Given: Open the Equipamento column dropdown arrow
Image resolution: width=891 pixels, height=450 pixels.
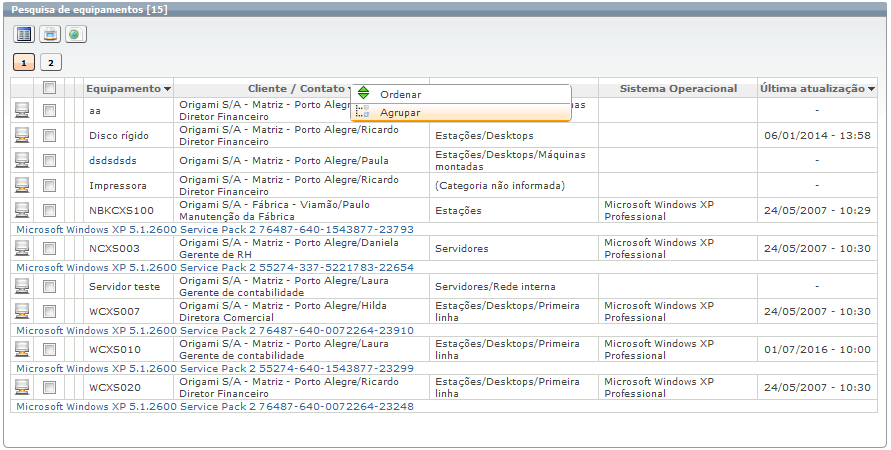Looking at the screenshot, I should click(x=167, y=89).
